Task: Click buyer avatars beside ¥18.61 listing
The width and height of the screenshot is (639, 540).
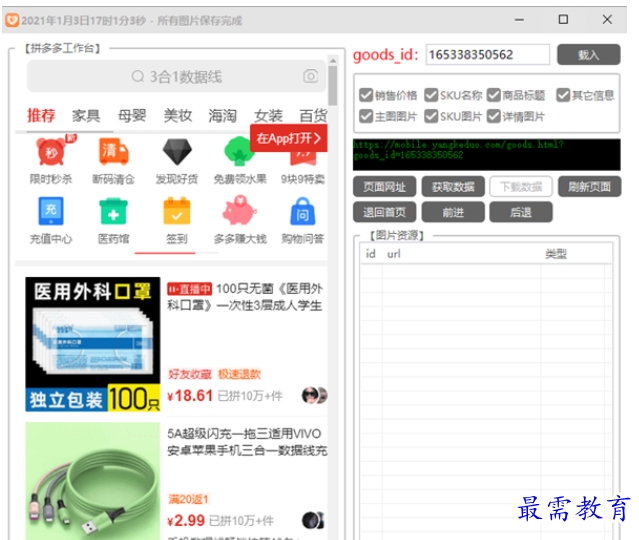Action: 315,395
